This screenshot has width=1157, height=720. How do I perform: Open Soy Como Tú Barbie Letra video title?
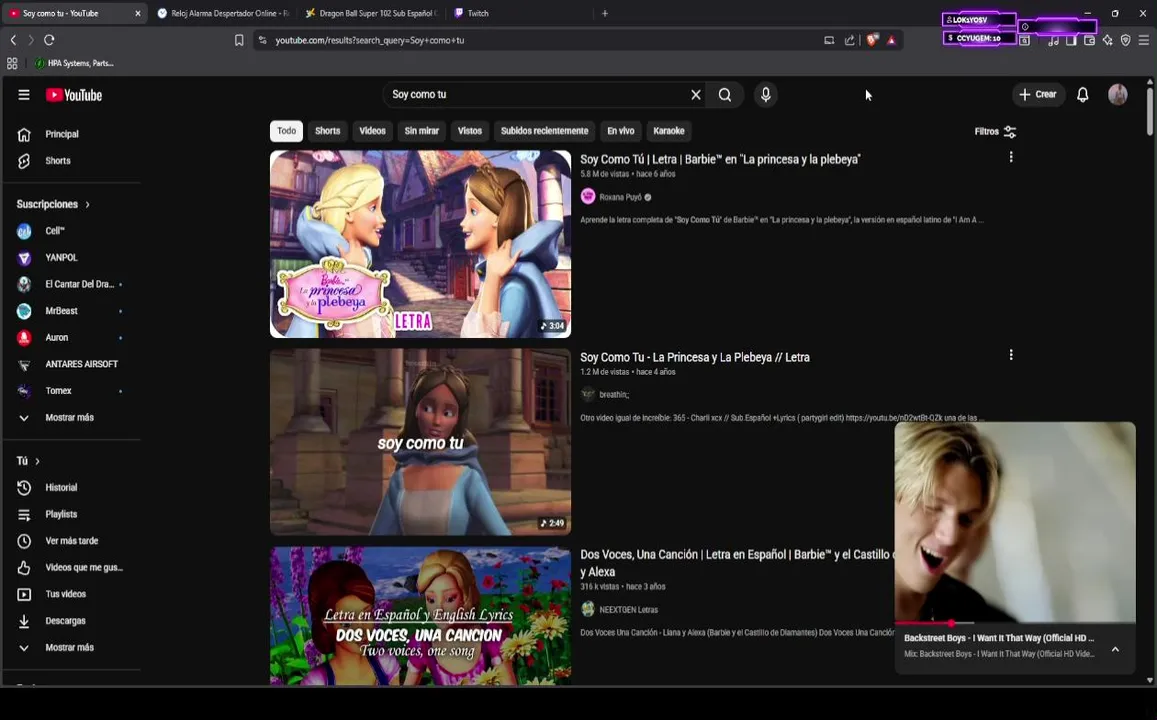[x=720, y=159]
